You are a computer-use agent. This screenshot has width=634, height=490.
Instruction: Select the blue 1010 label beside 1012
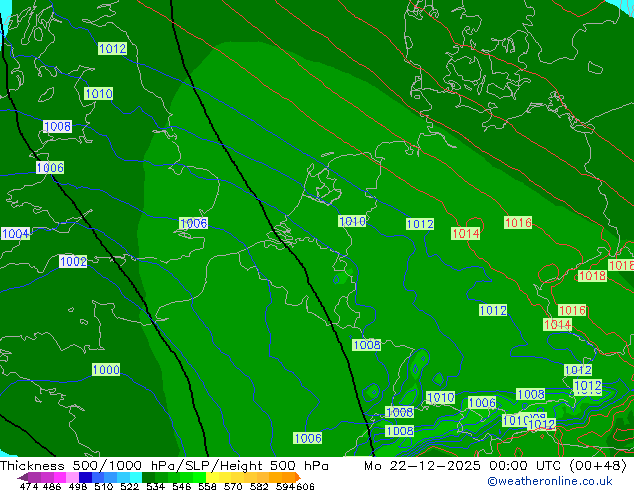coord(352,222)
